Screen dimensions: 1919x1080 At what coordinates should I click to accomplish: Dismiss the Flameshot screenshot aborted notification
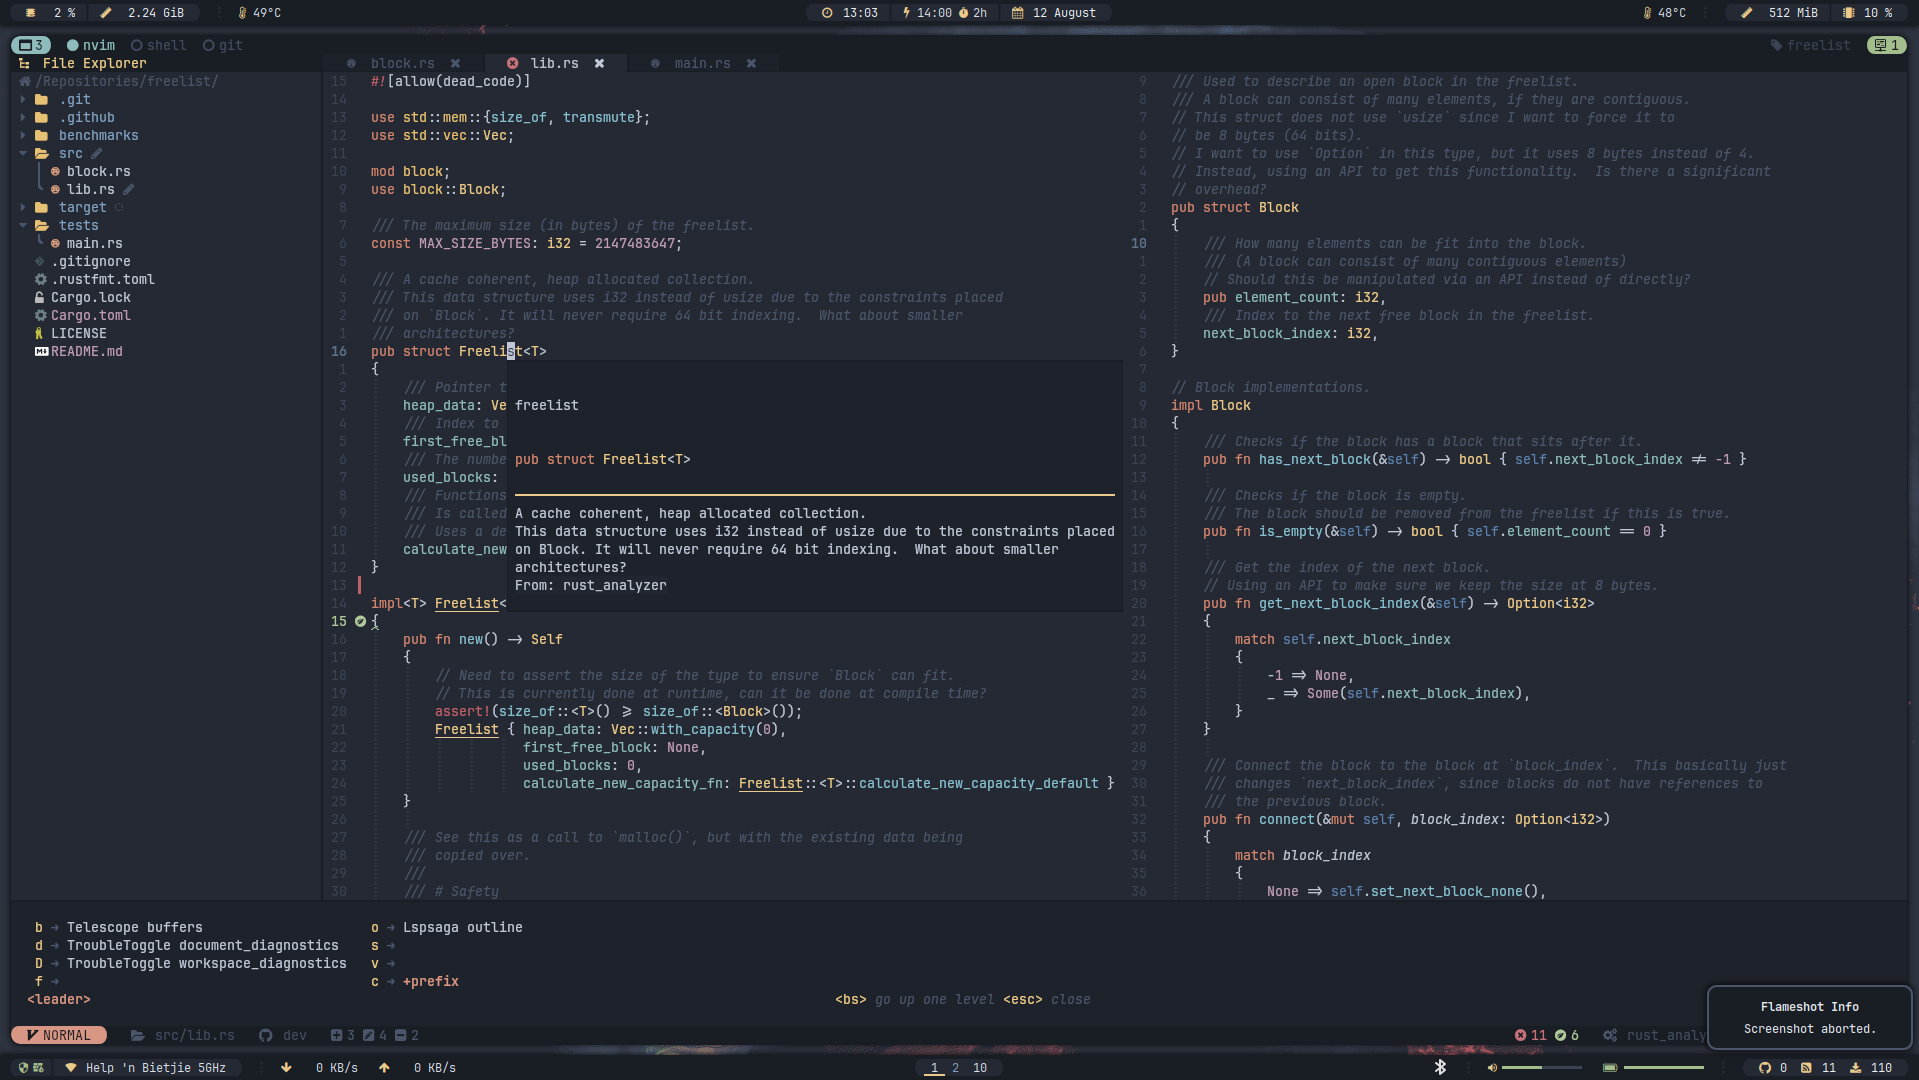[x=1810, y=1018]
